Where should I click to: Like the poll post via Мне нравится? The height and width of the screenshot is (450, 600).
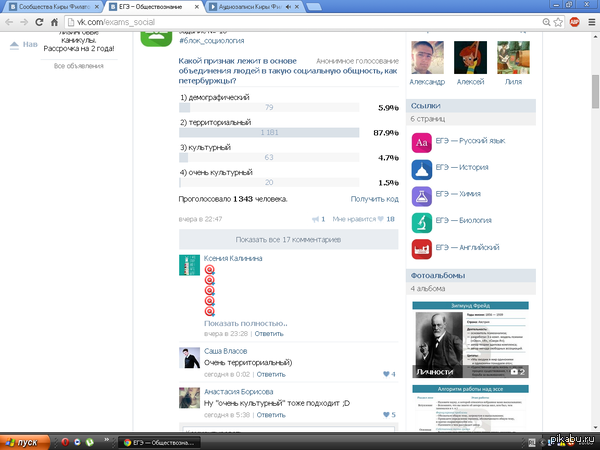click(363, 219)
